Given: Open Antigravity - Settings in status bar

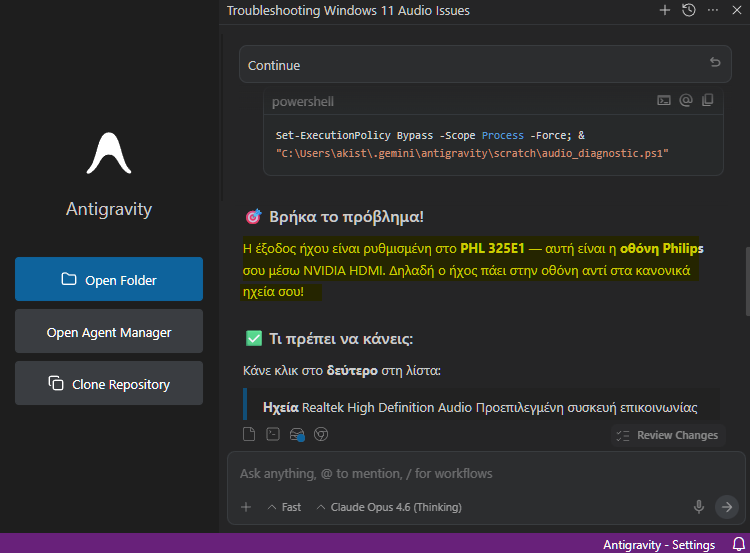Looking at the screenshot, I should (x=658, y=545).
